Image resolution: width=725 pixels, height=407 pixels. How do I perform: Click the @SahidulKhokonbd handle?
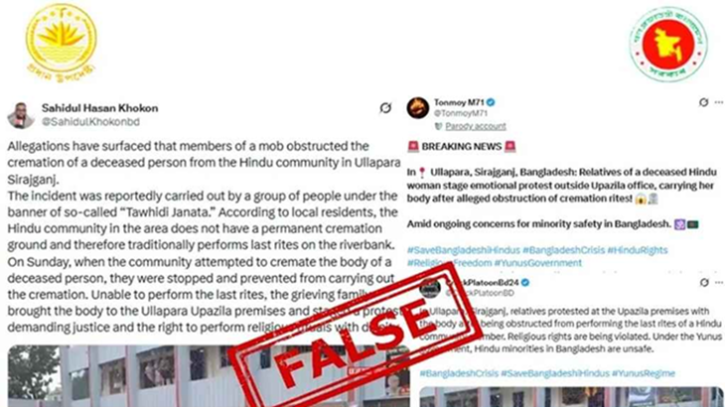(91, 122)
